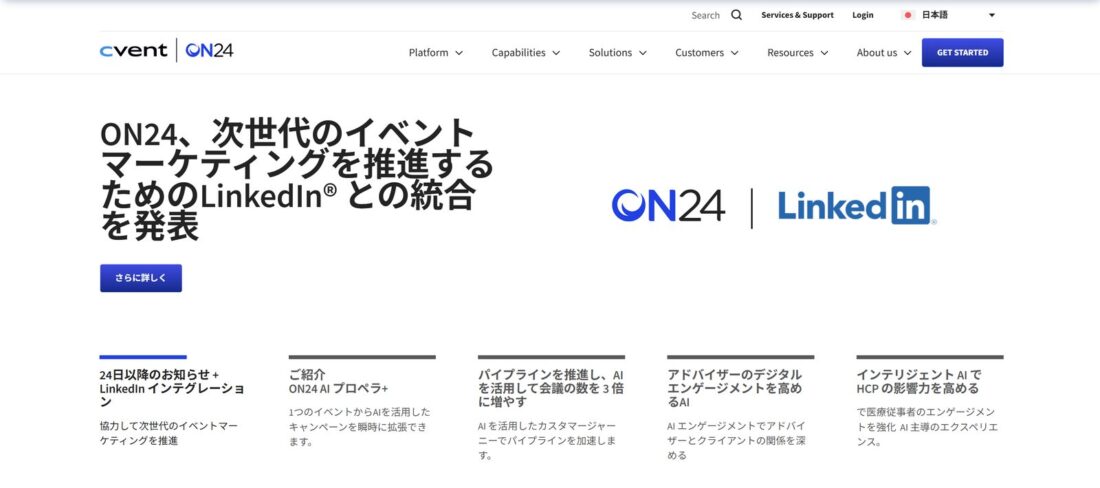Open the Services & Support link
This screenshot has height=488, width=1100.
798,15
